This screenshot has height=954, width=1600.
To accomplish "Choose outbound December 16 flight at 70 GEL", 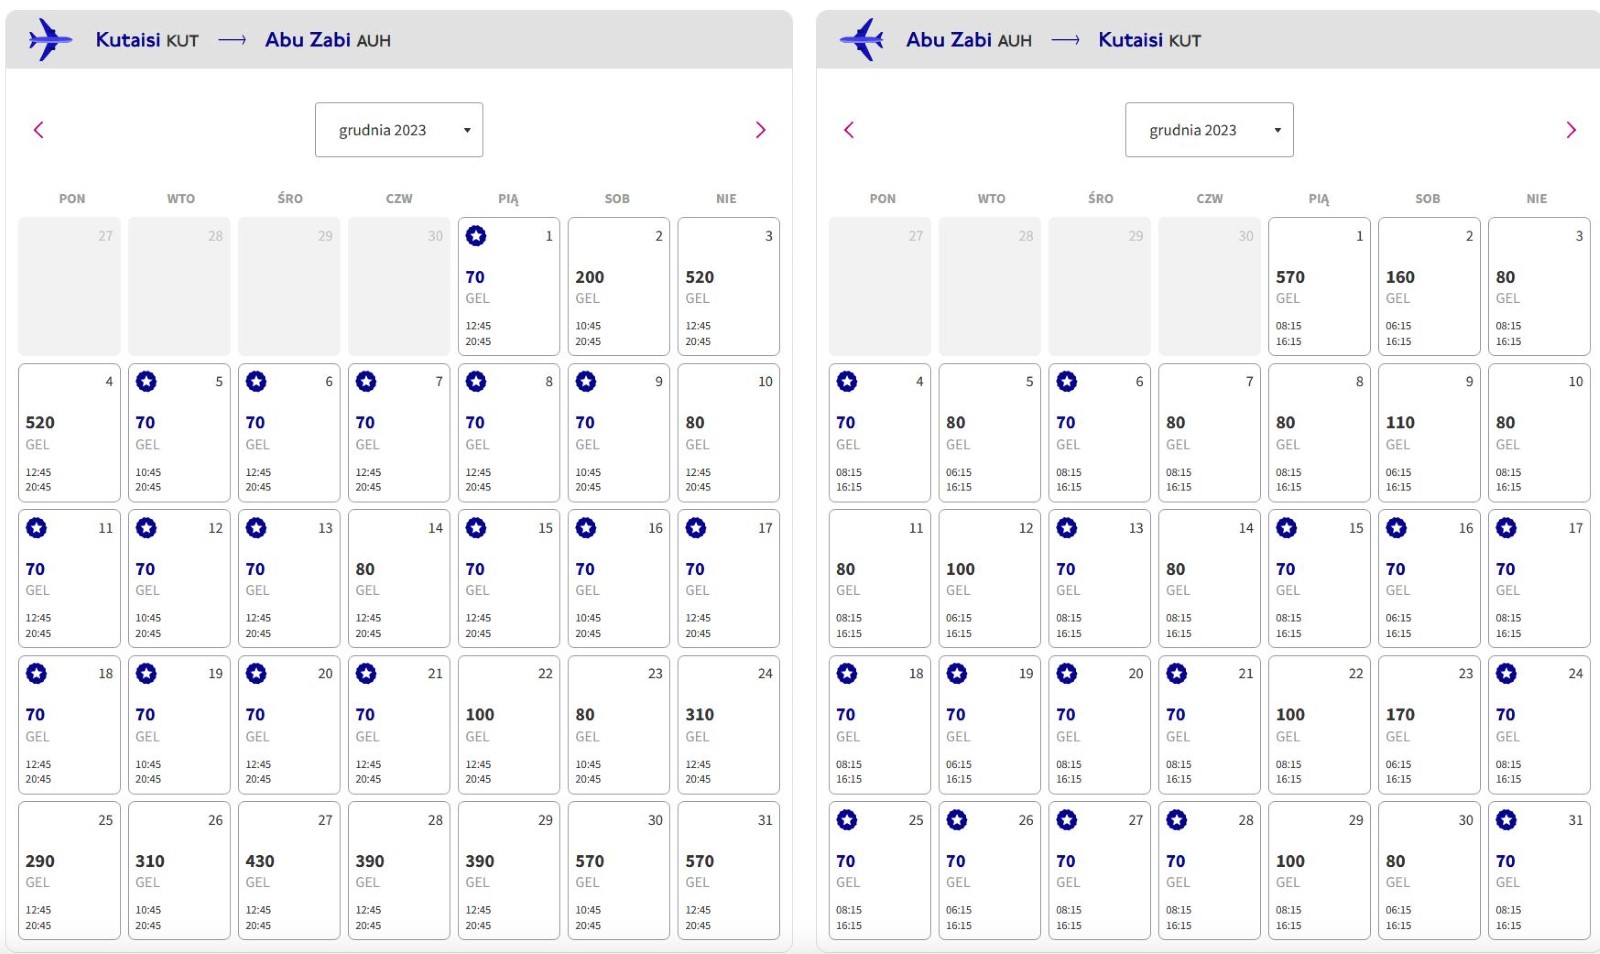I will [619, 579].
